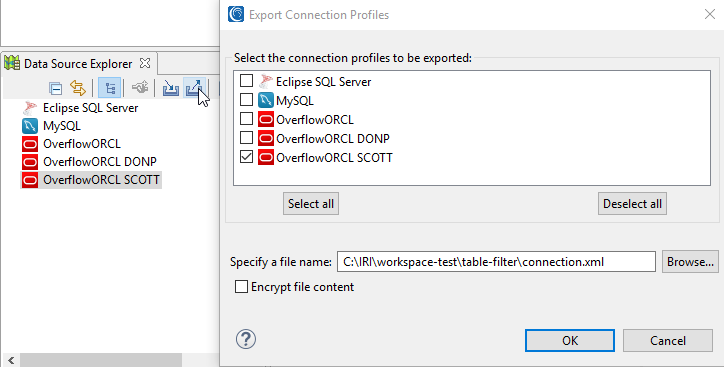Click the explorer horizontal scrollbar thumb
The width and height of the screenshot is (724, 367).
point(101,360)
